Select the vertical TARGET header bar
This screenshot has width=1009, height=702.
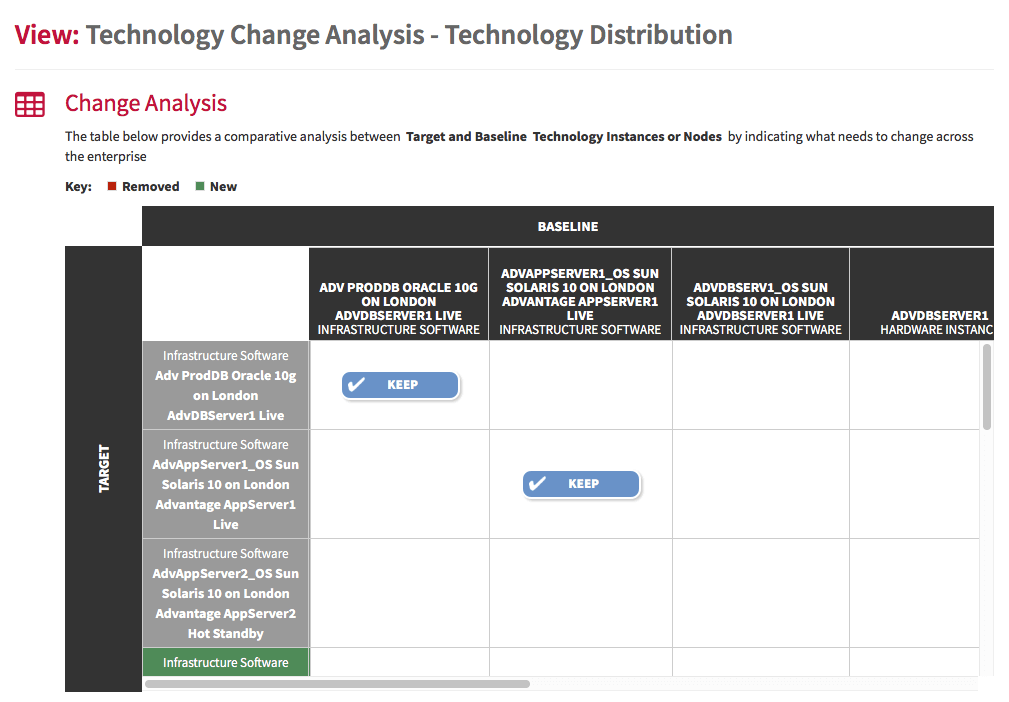[104, 468]
